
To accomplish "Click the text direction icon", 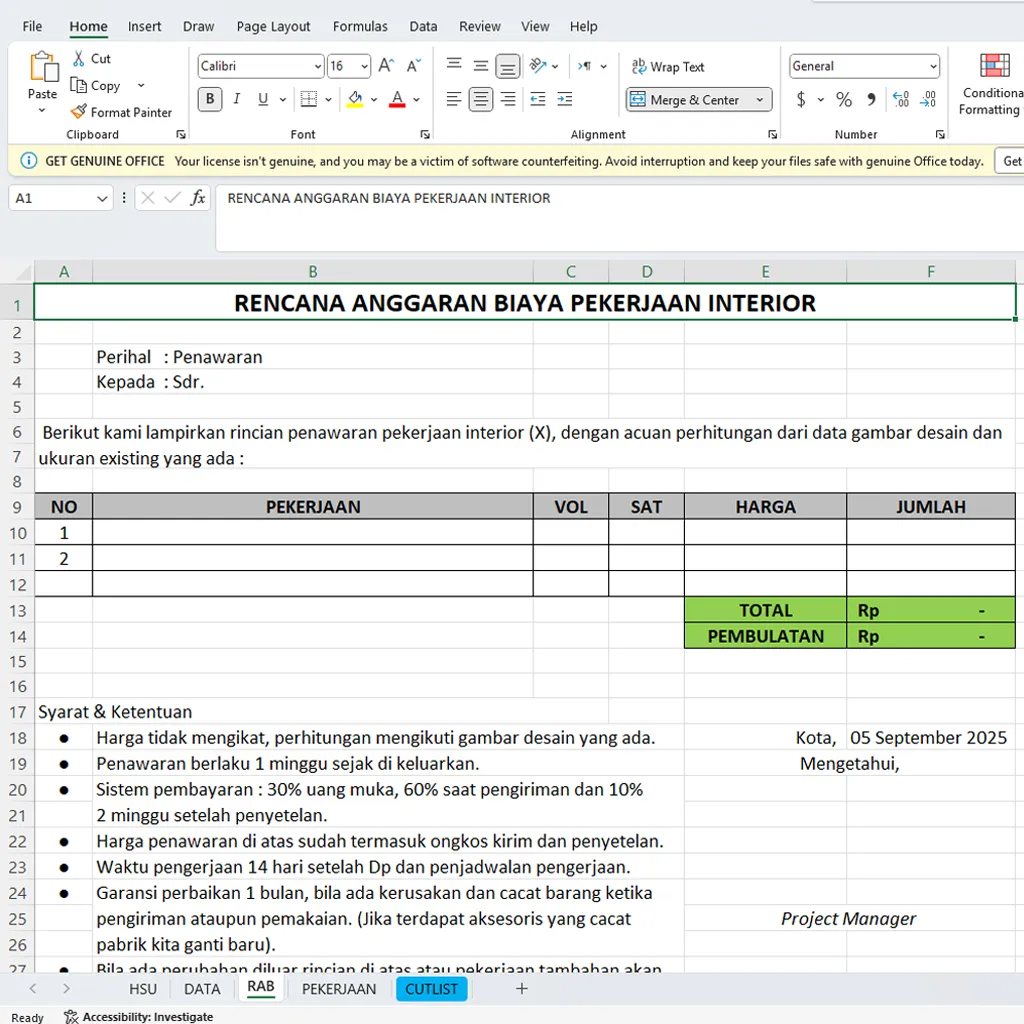I will (x=584, y=66).
